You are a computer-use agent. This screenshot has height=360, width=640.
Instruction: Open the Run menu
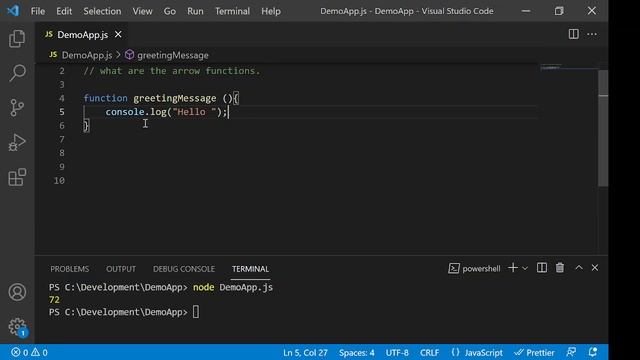point(195,11)
